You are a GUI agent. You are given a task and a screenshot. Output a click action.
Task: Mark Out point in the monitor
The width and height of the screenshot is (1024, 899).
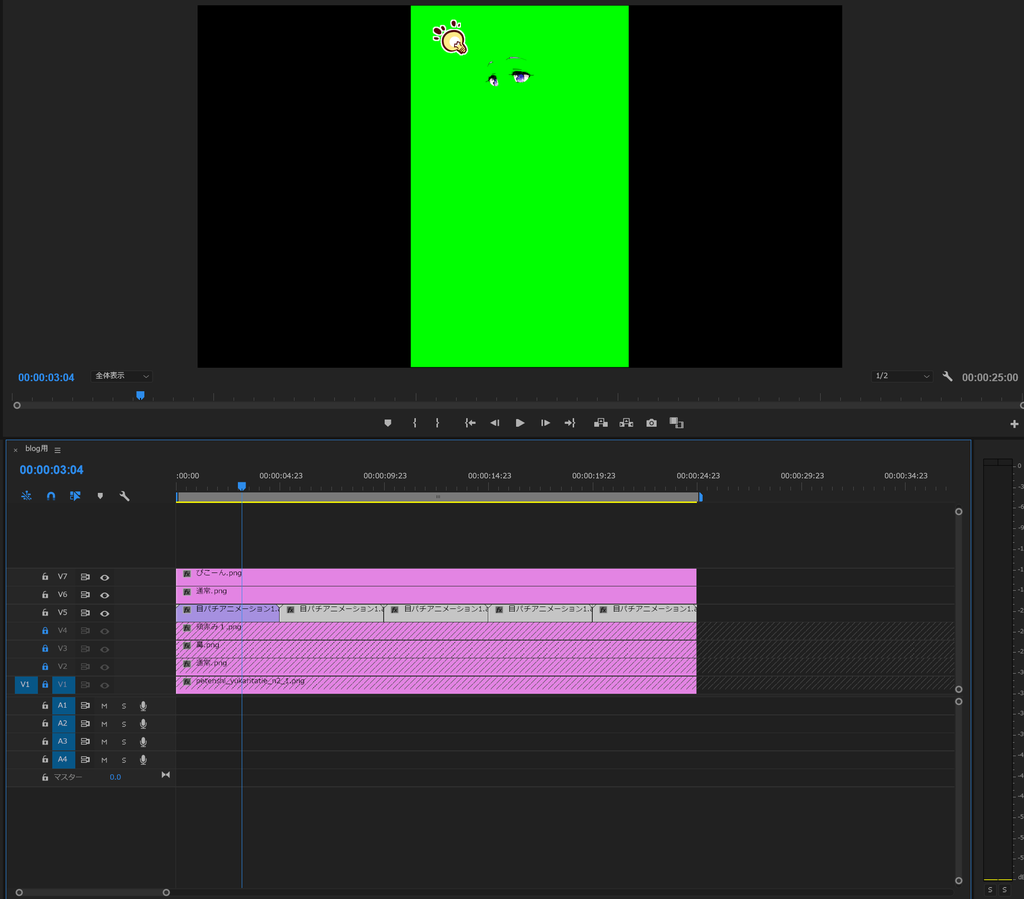(x=438, y=423)
